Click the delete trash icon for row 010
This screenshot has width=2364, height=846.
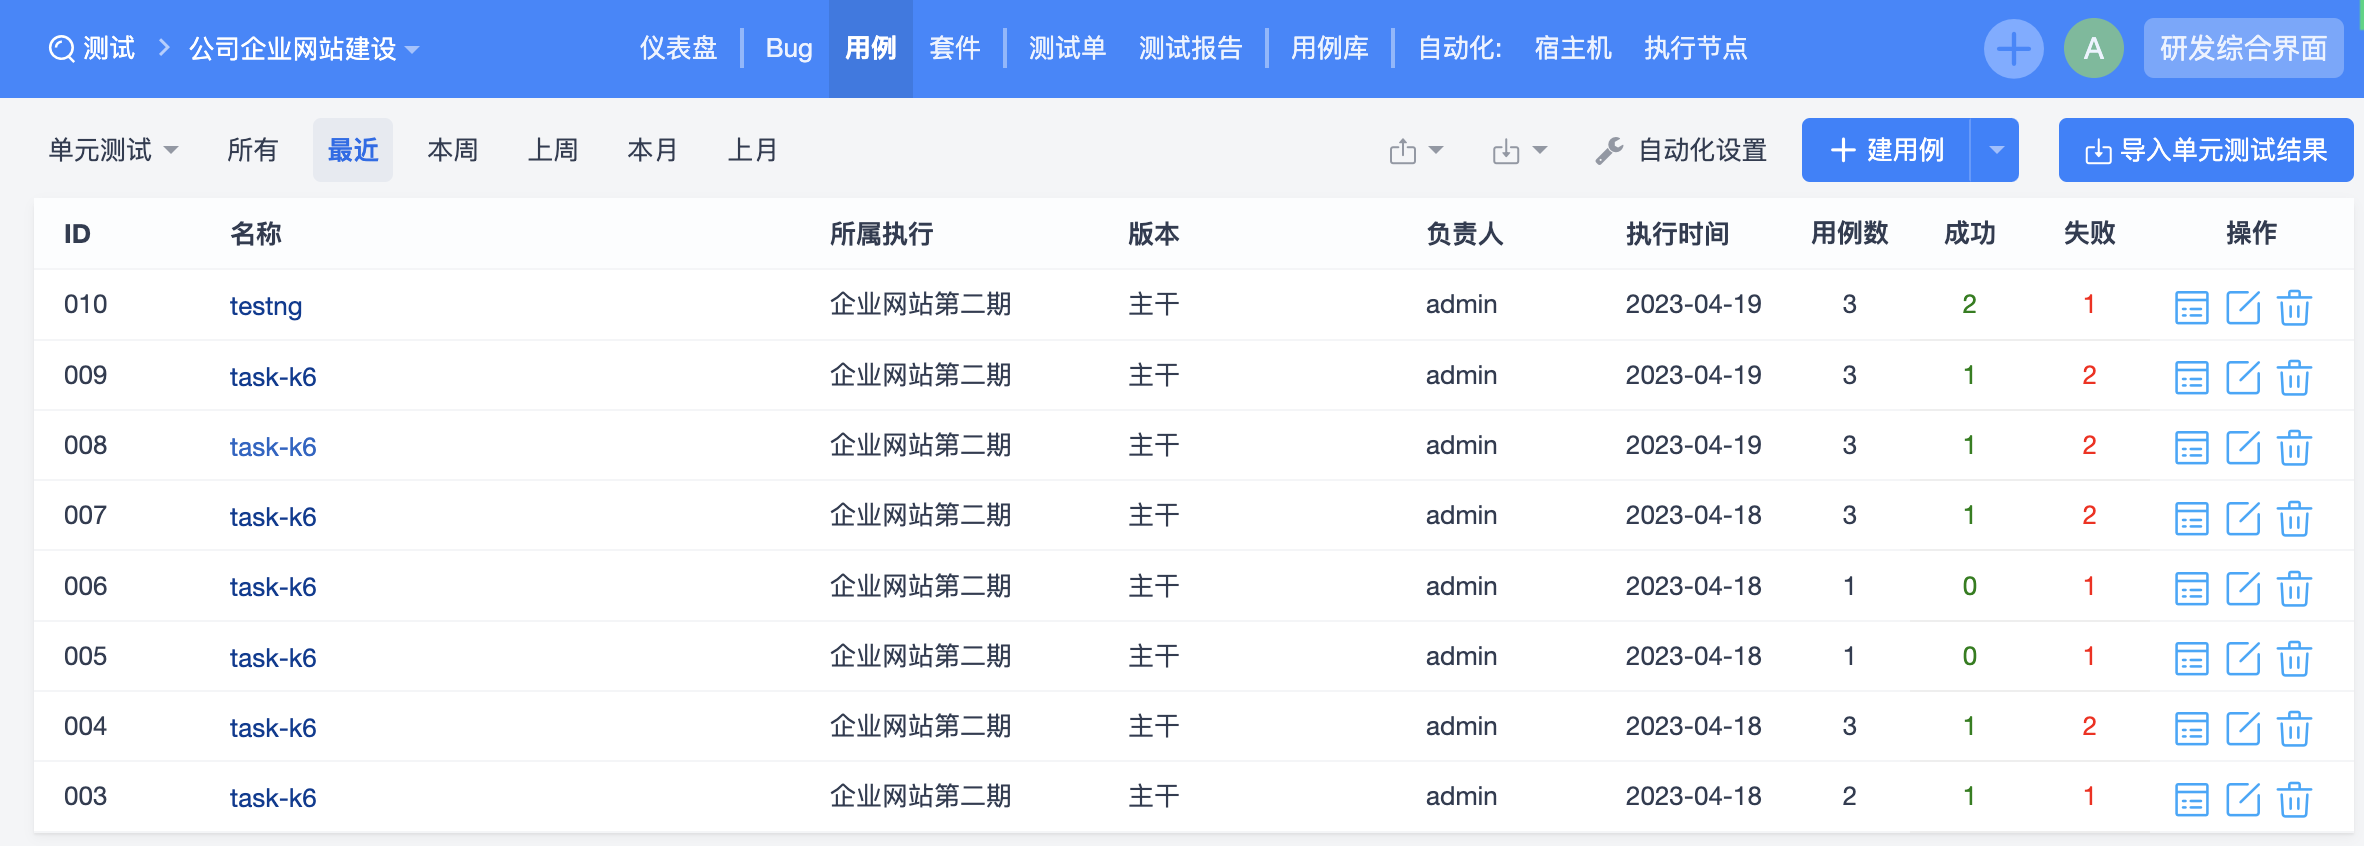[x=2294, y=307]
